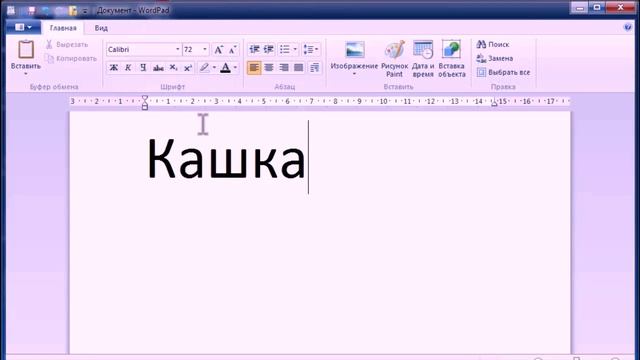The width and height of the screenshot is (640, 360).
Task: Open WordPad help question mark icon
Action: [628, 27]
